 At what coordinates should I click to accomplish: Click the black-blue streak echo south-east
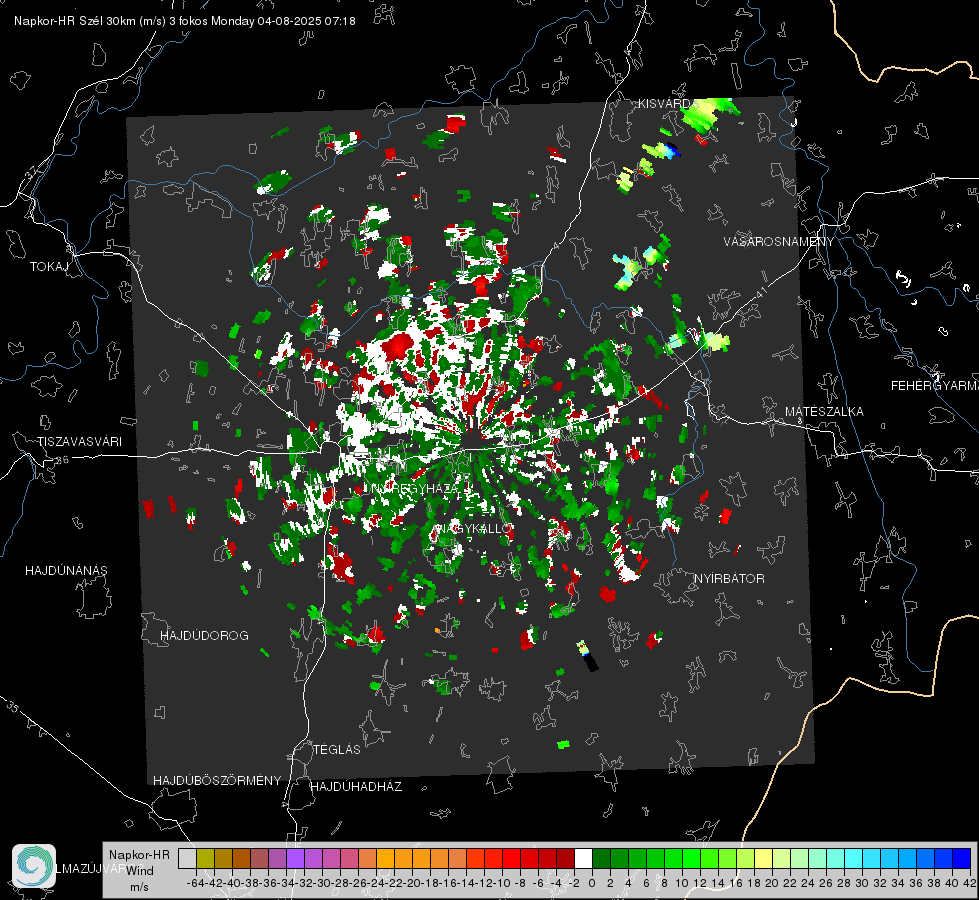(x=587, y=656)
